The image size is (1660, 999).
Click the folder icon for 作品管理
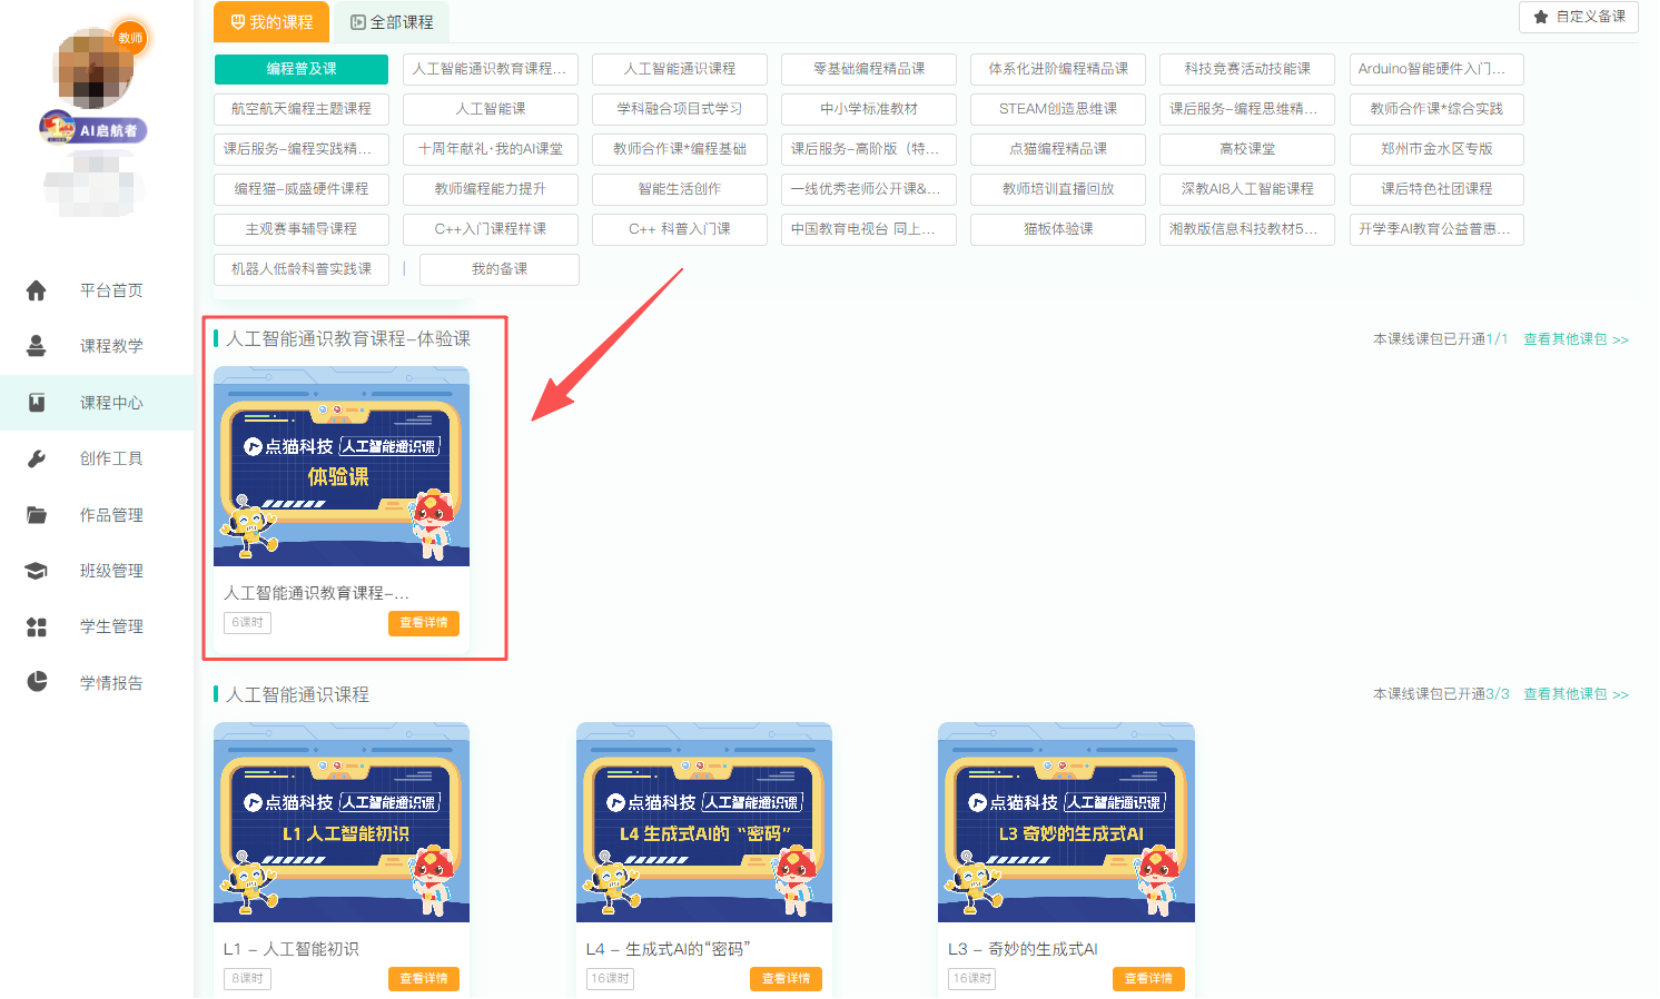[36, 515]
